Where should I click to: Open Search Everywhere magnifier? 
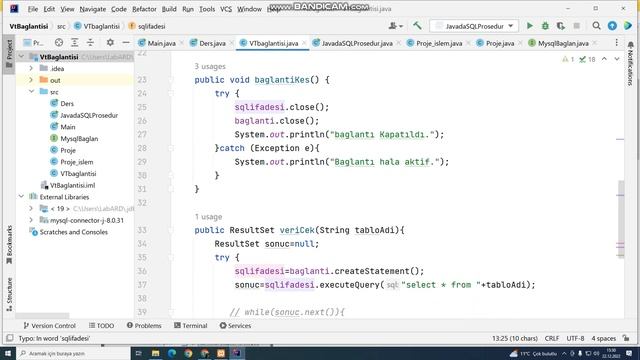(x=596, y=26)
